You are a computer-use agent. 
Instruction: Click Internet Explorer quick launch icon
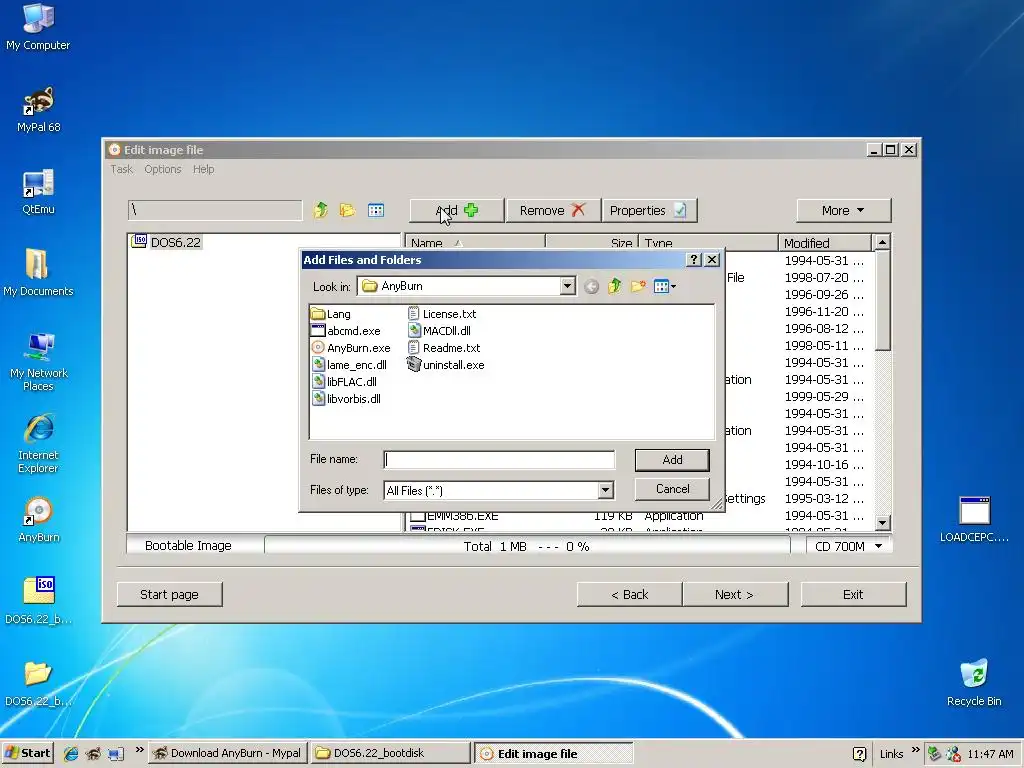(71, 754)
